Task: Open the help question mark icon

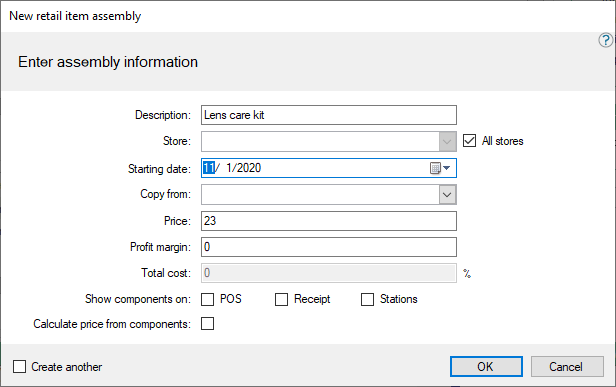Action: [605, 40]
